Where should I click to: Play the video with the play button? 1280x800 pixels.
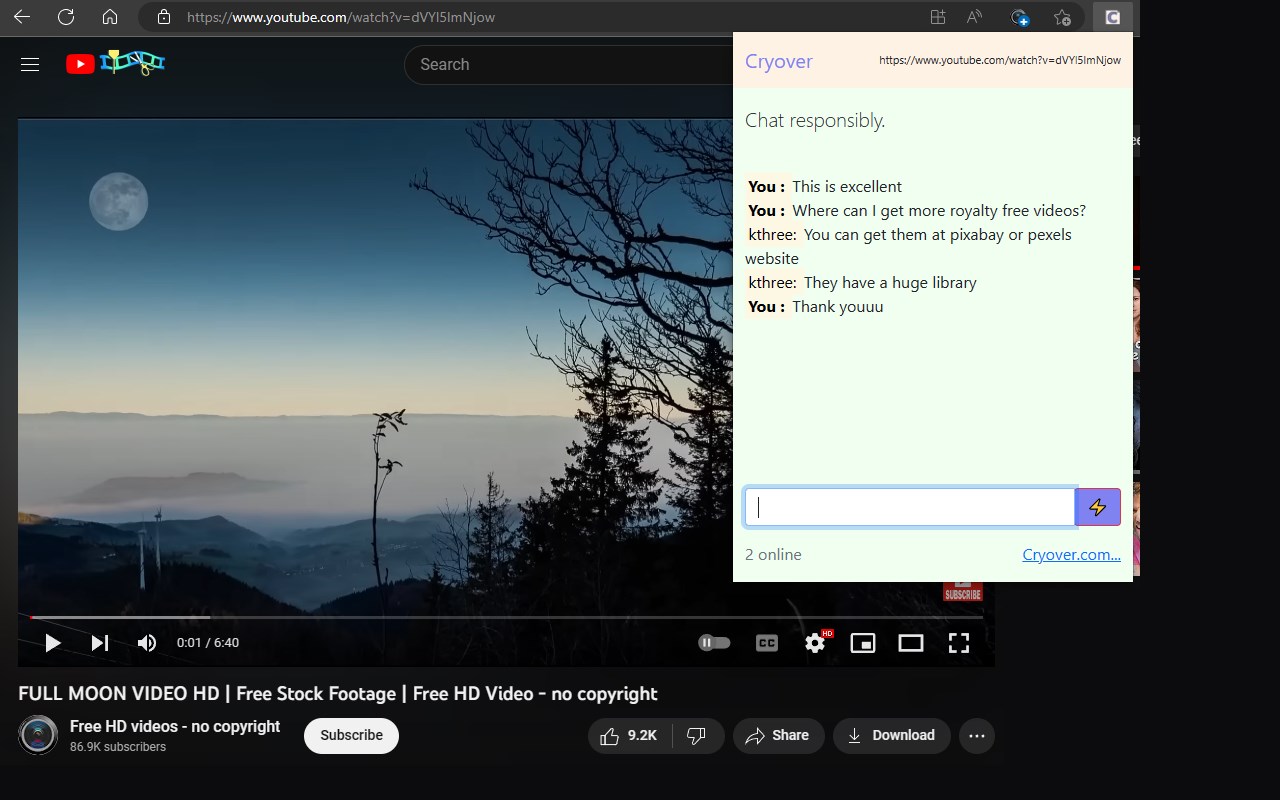click(53, 643)
